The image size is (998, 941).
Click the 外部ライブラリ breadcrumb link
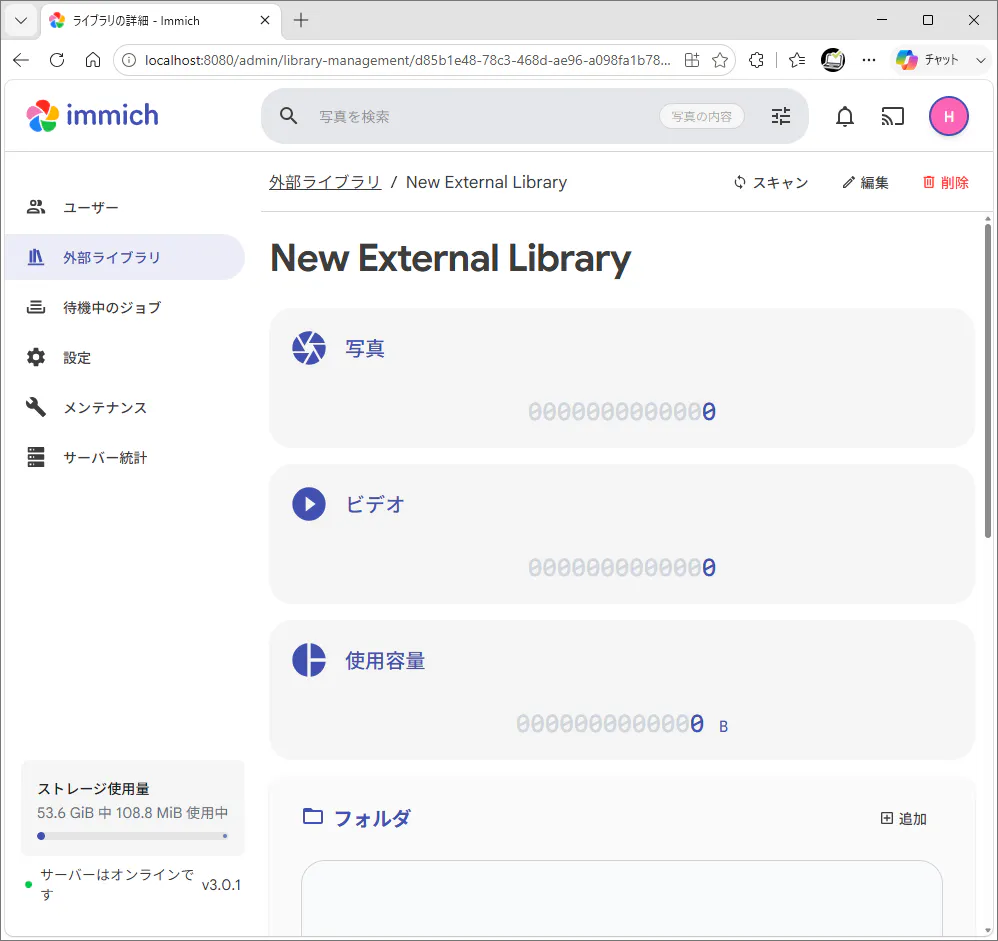tap(325, 182)
